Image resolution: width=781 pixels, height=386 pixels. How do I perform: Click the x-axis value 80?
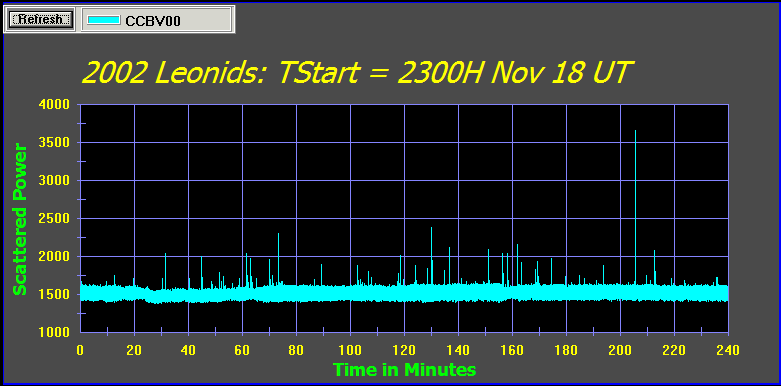(x=296, y=350)
